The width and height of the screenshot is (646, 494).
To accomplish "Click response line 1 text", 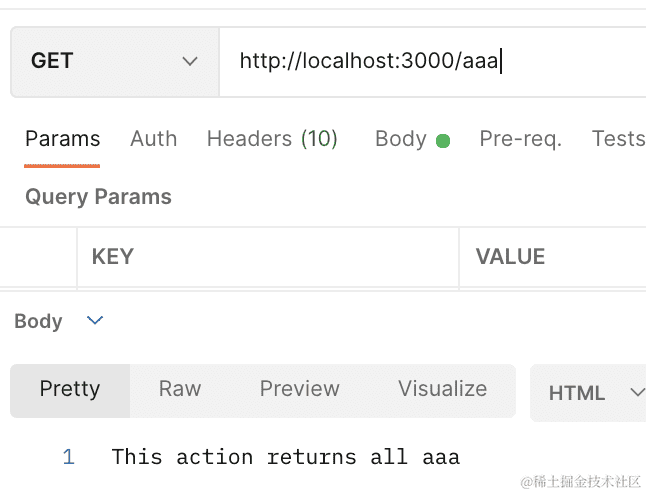I will [x=285, y=457].
